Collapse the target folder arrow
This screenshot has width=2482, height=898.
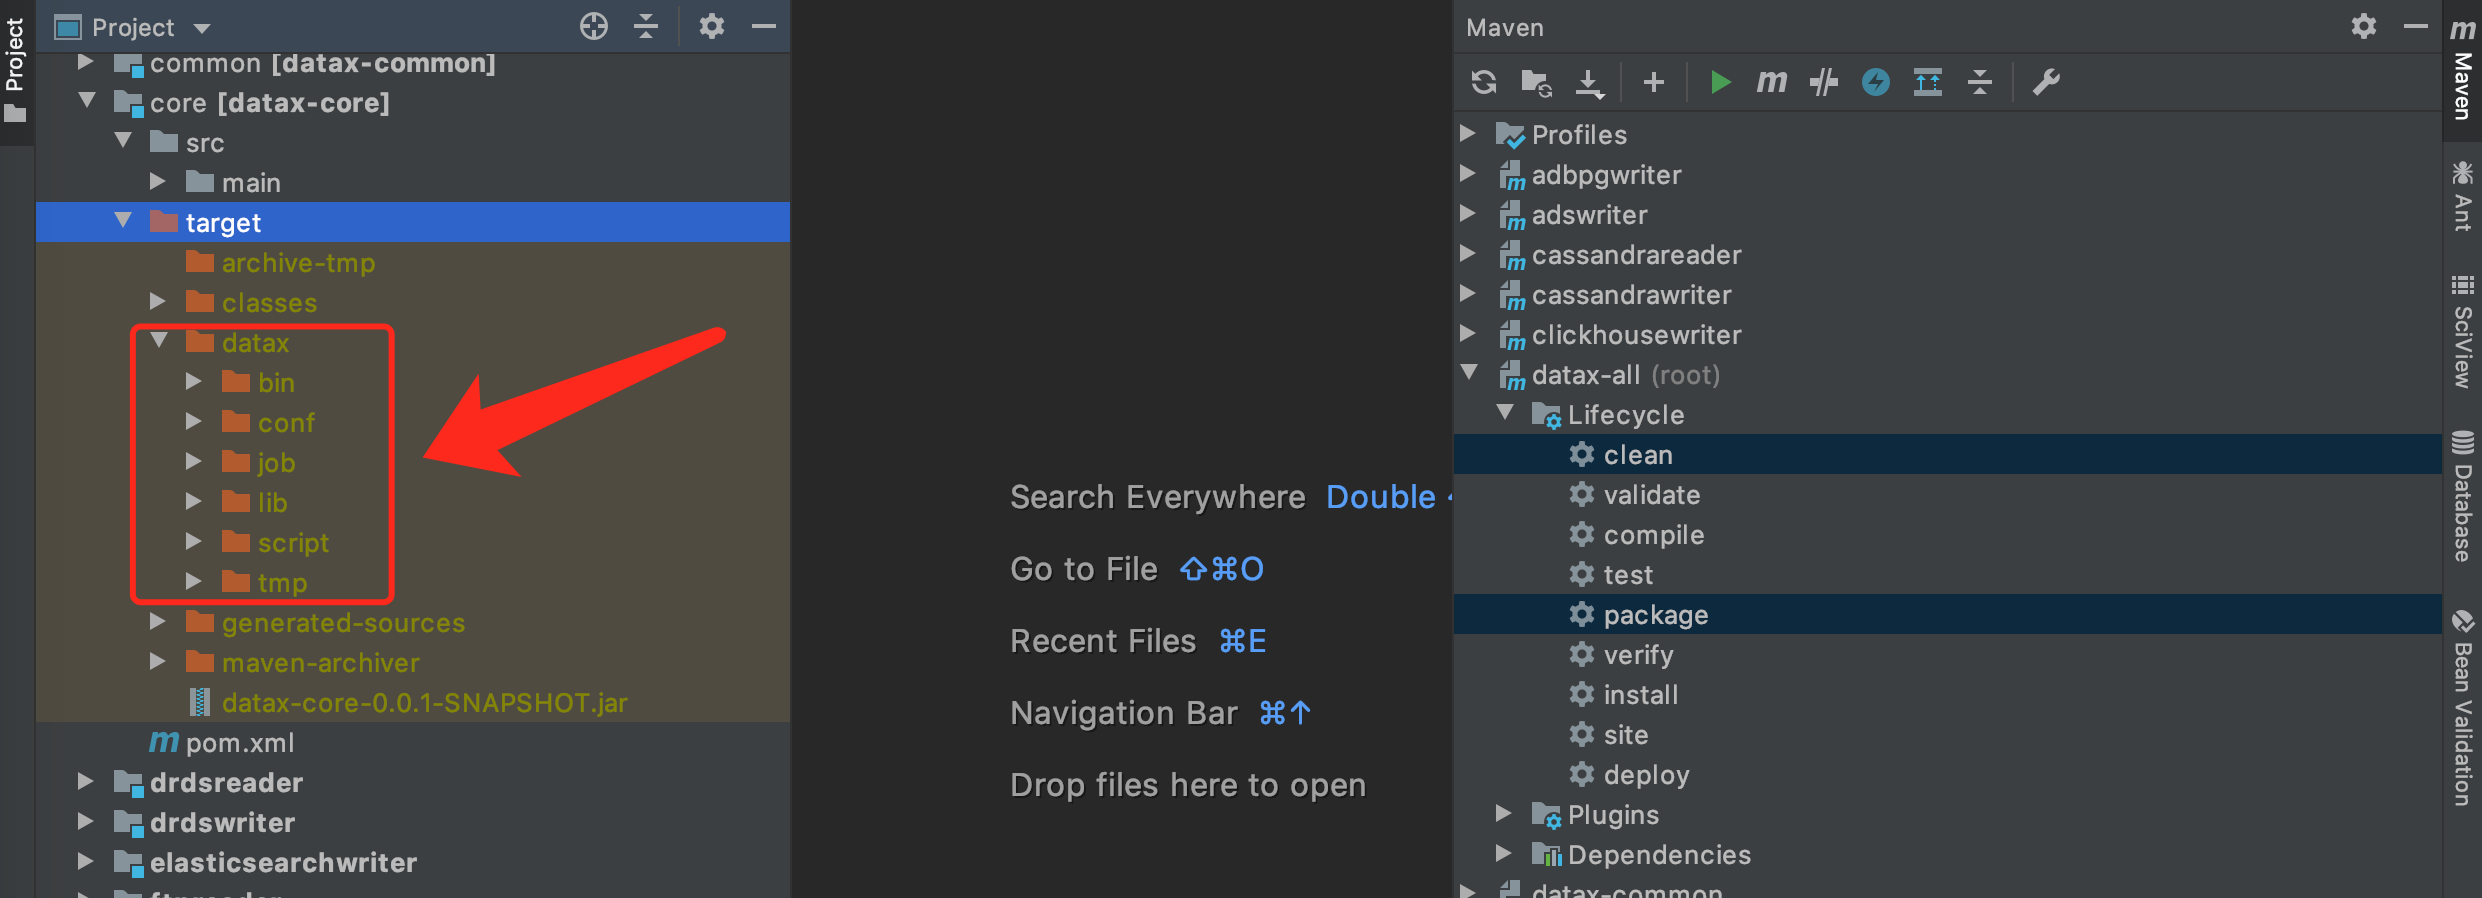[x=124, y=221]
